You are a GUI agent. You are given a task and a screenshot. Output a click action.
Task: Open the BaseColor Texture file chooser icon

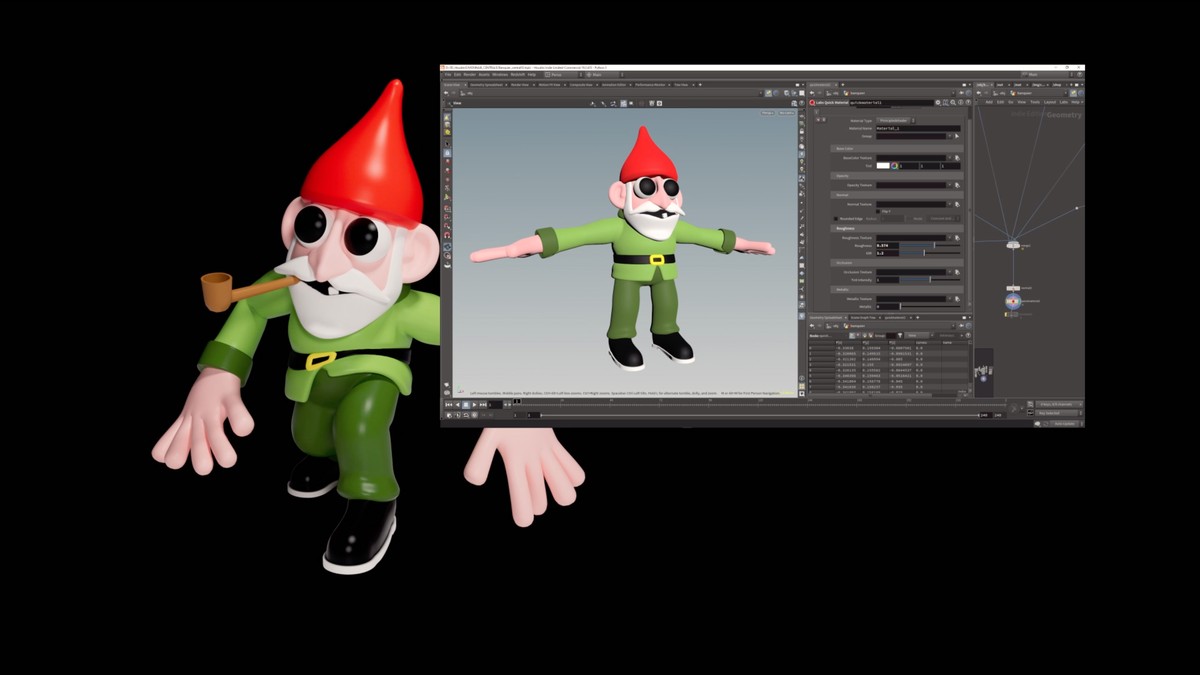[957, 158]
